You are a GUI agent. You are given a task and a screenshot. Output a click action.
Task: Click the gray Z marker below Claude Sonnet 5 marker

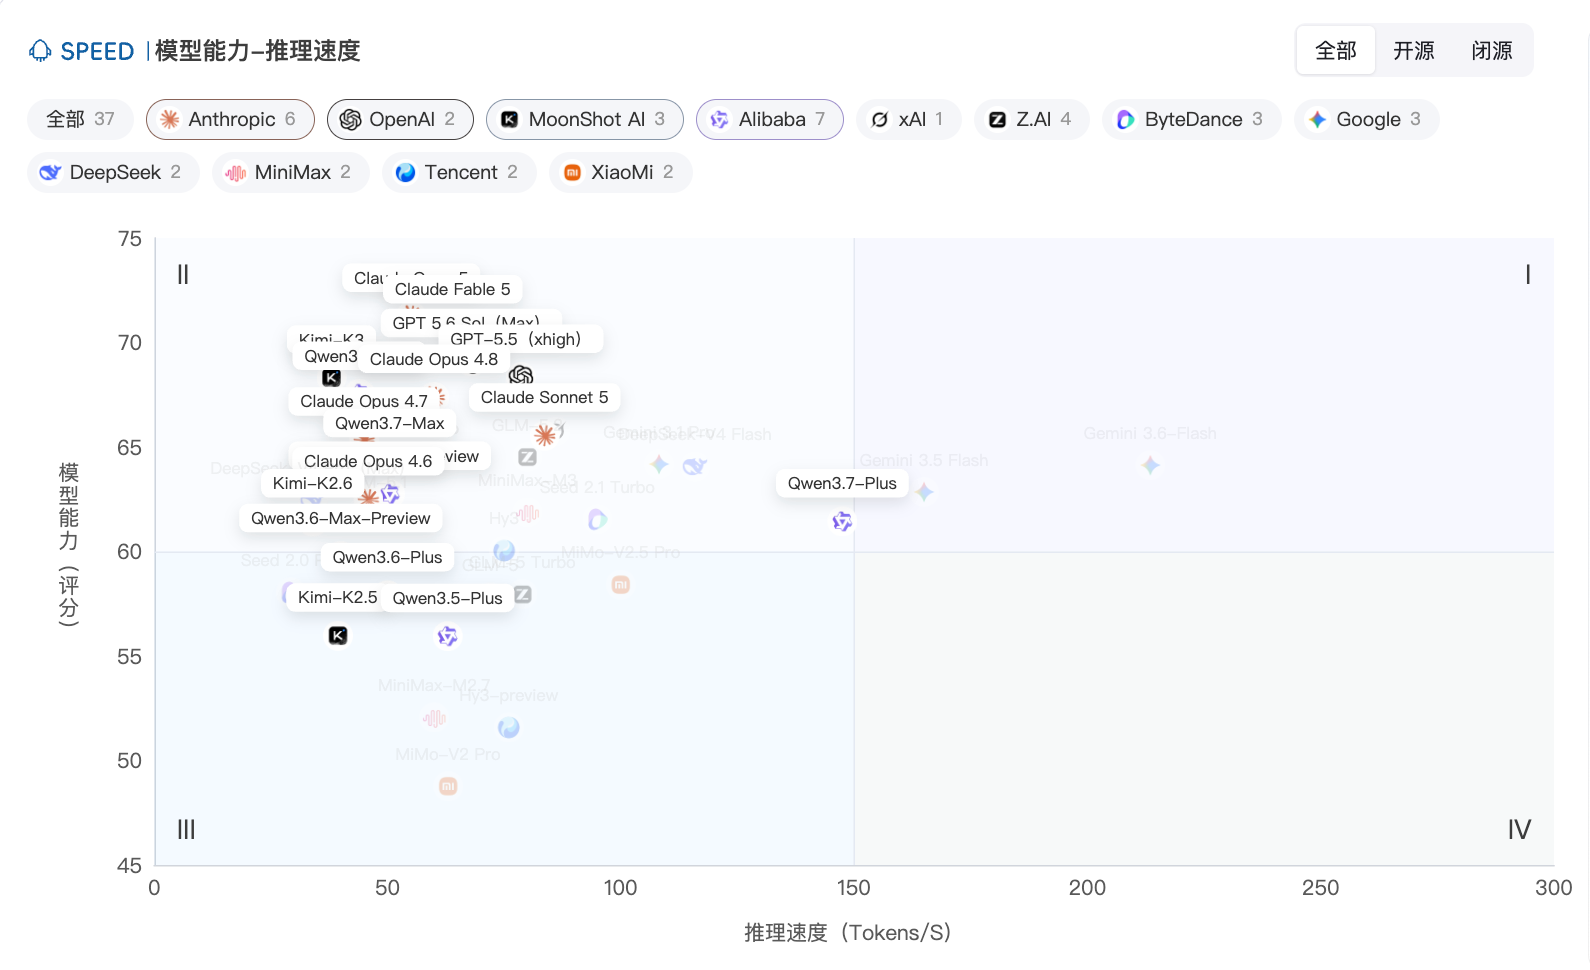click(527, 457)
